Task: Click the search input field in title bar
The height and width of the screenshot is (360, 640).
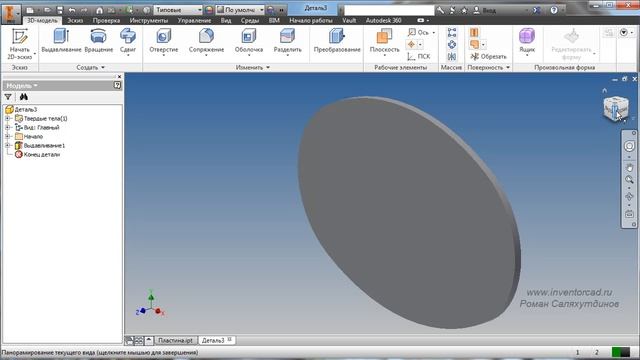Action: tap(389, 10)
